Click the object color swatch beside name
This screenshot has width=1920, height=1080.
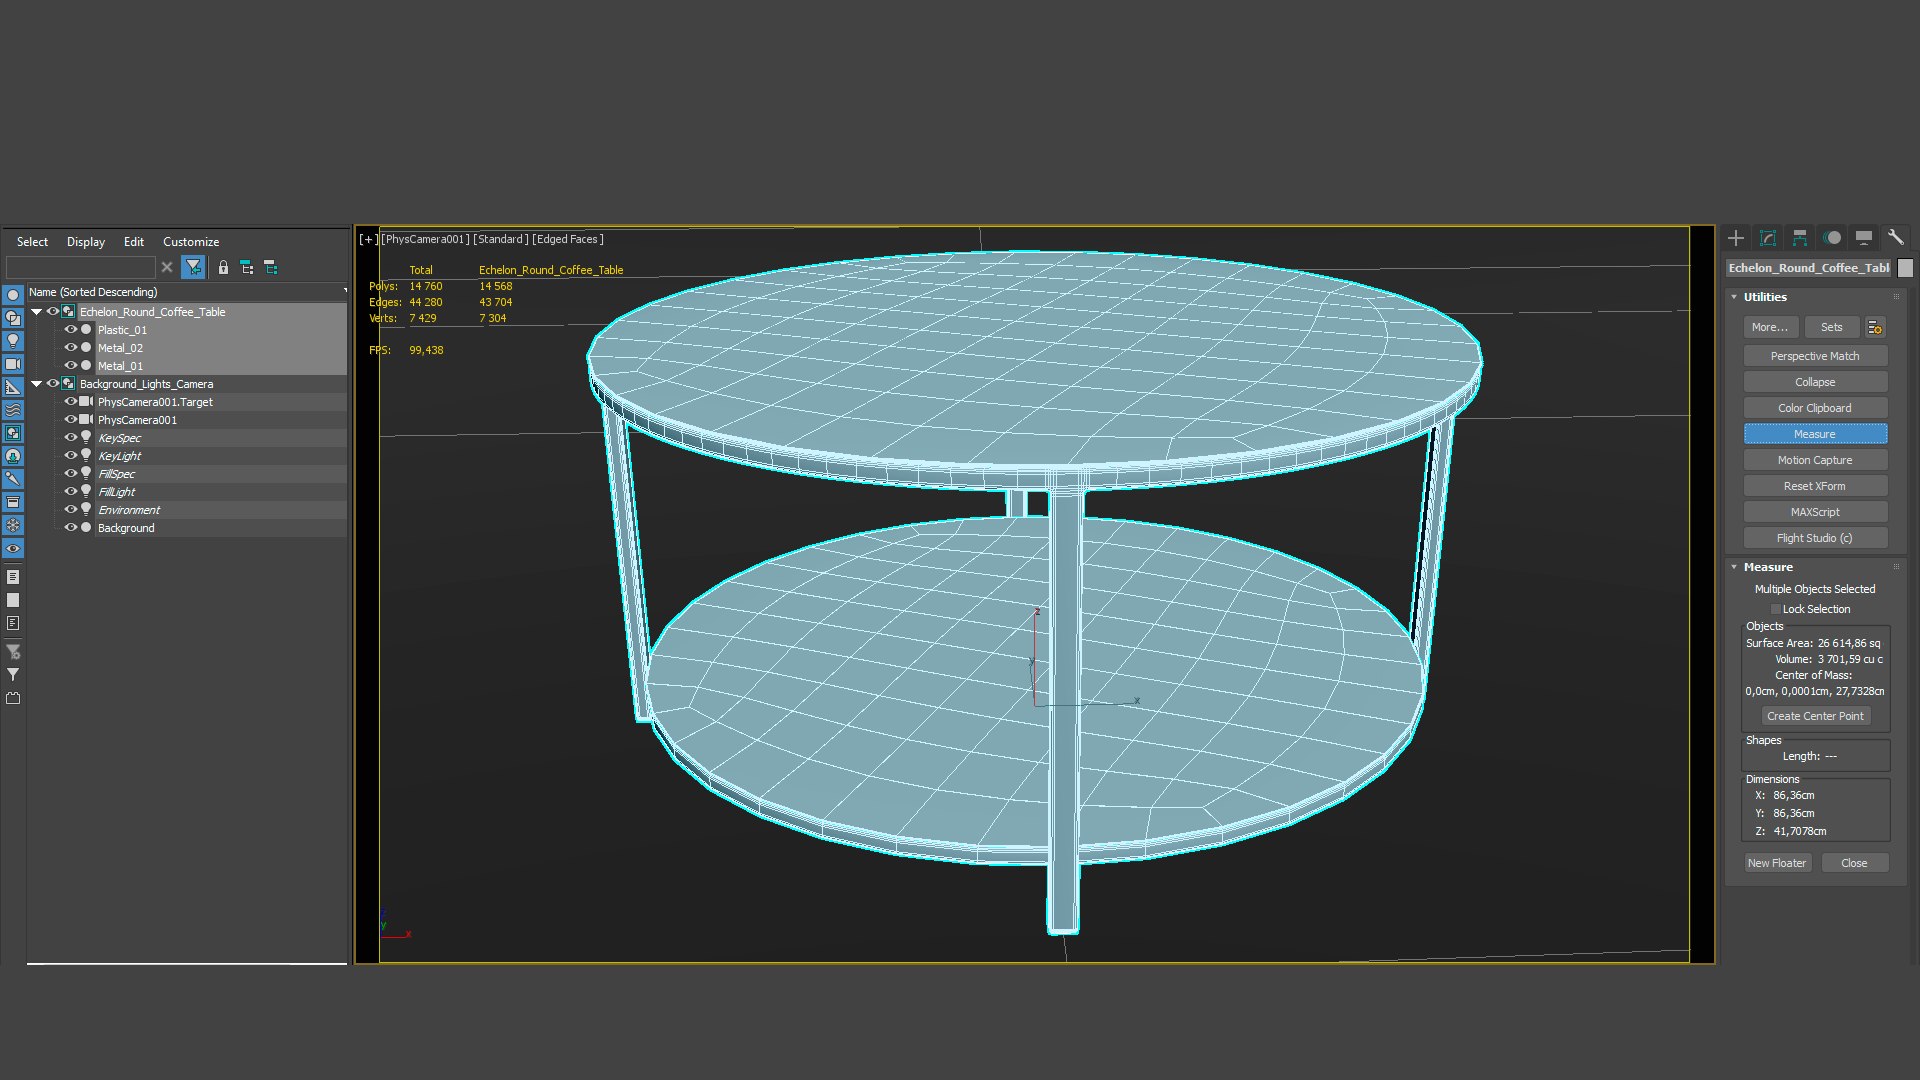pyautogui.click(x=1905, y=268)
